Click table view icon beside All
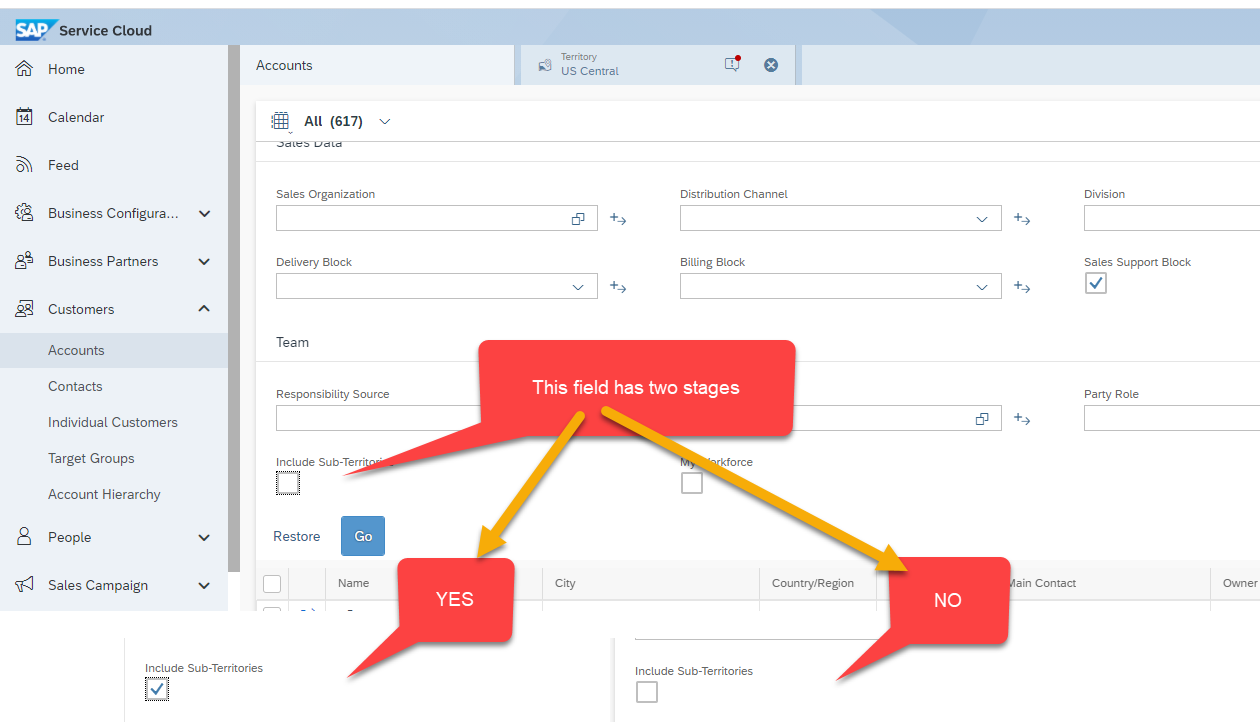This screenshot has height=722, width=1260. click(x=281, y=121)
